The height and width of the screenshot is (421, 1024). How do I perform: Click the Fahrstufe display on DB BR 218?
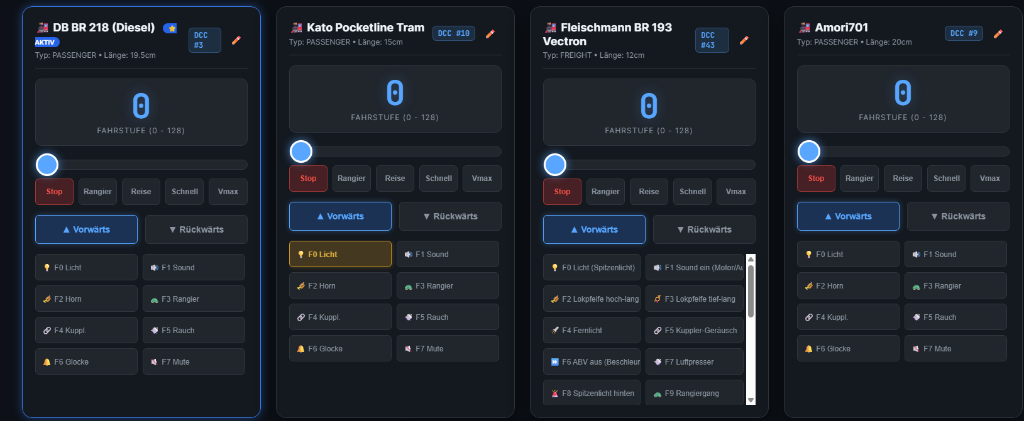141,112
